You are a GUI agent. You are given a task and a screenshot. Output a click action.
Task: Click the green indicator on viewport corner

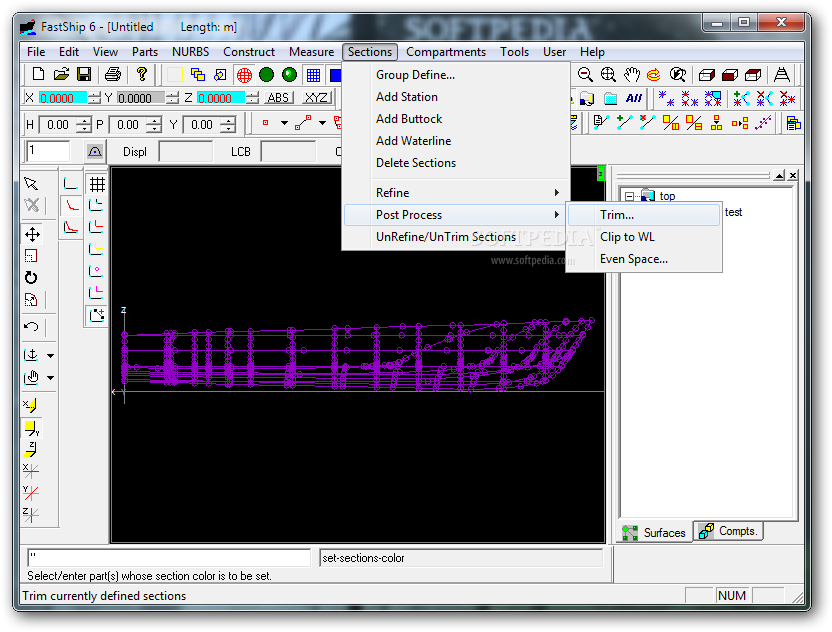[601, 173]
